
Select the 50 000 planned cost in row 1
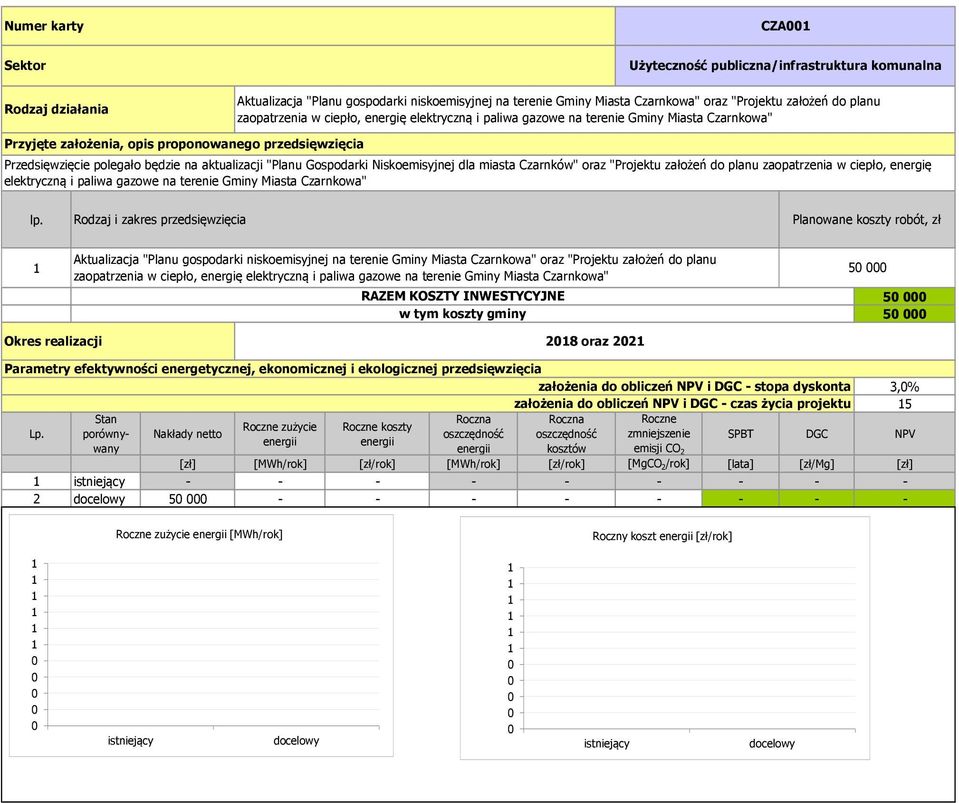point(867,268)
